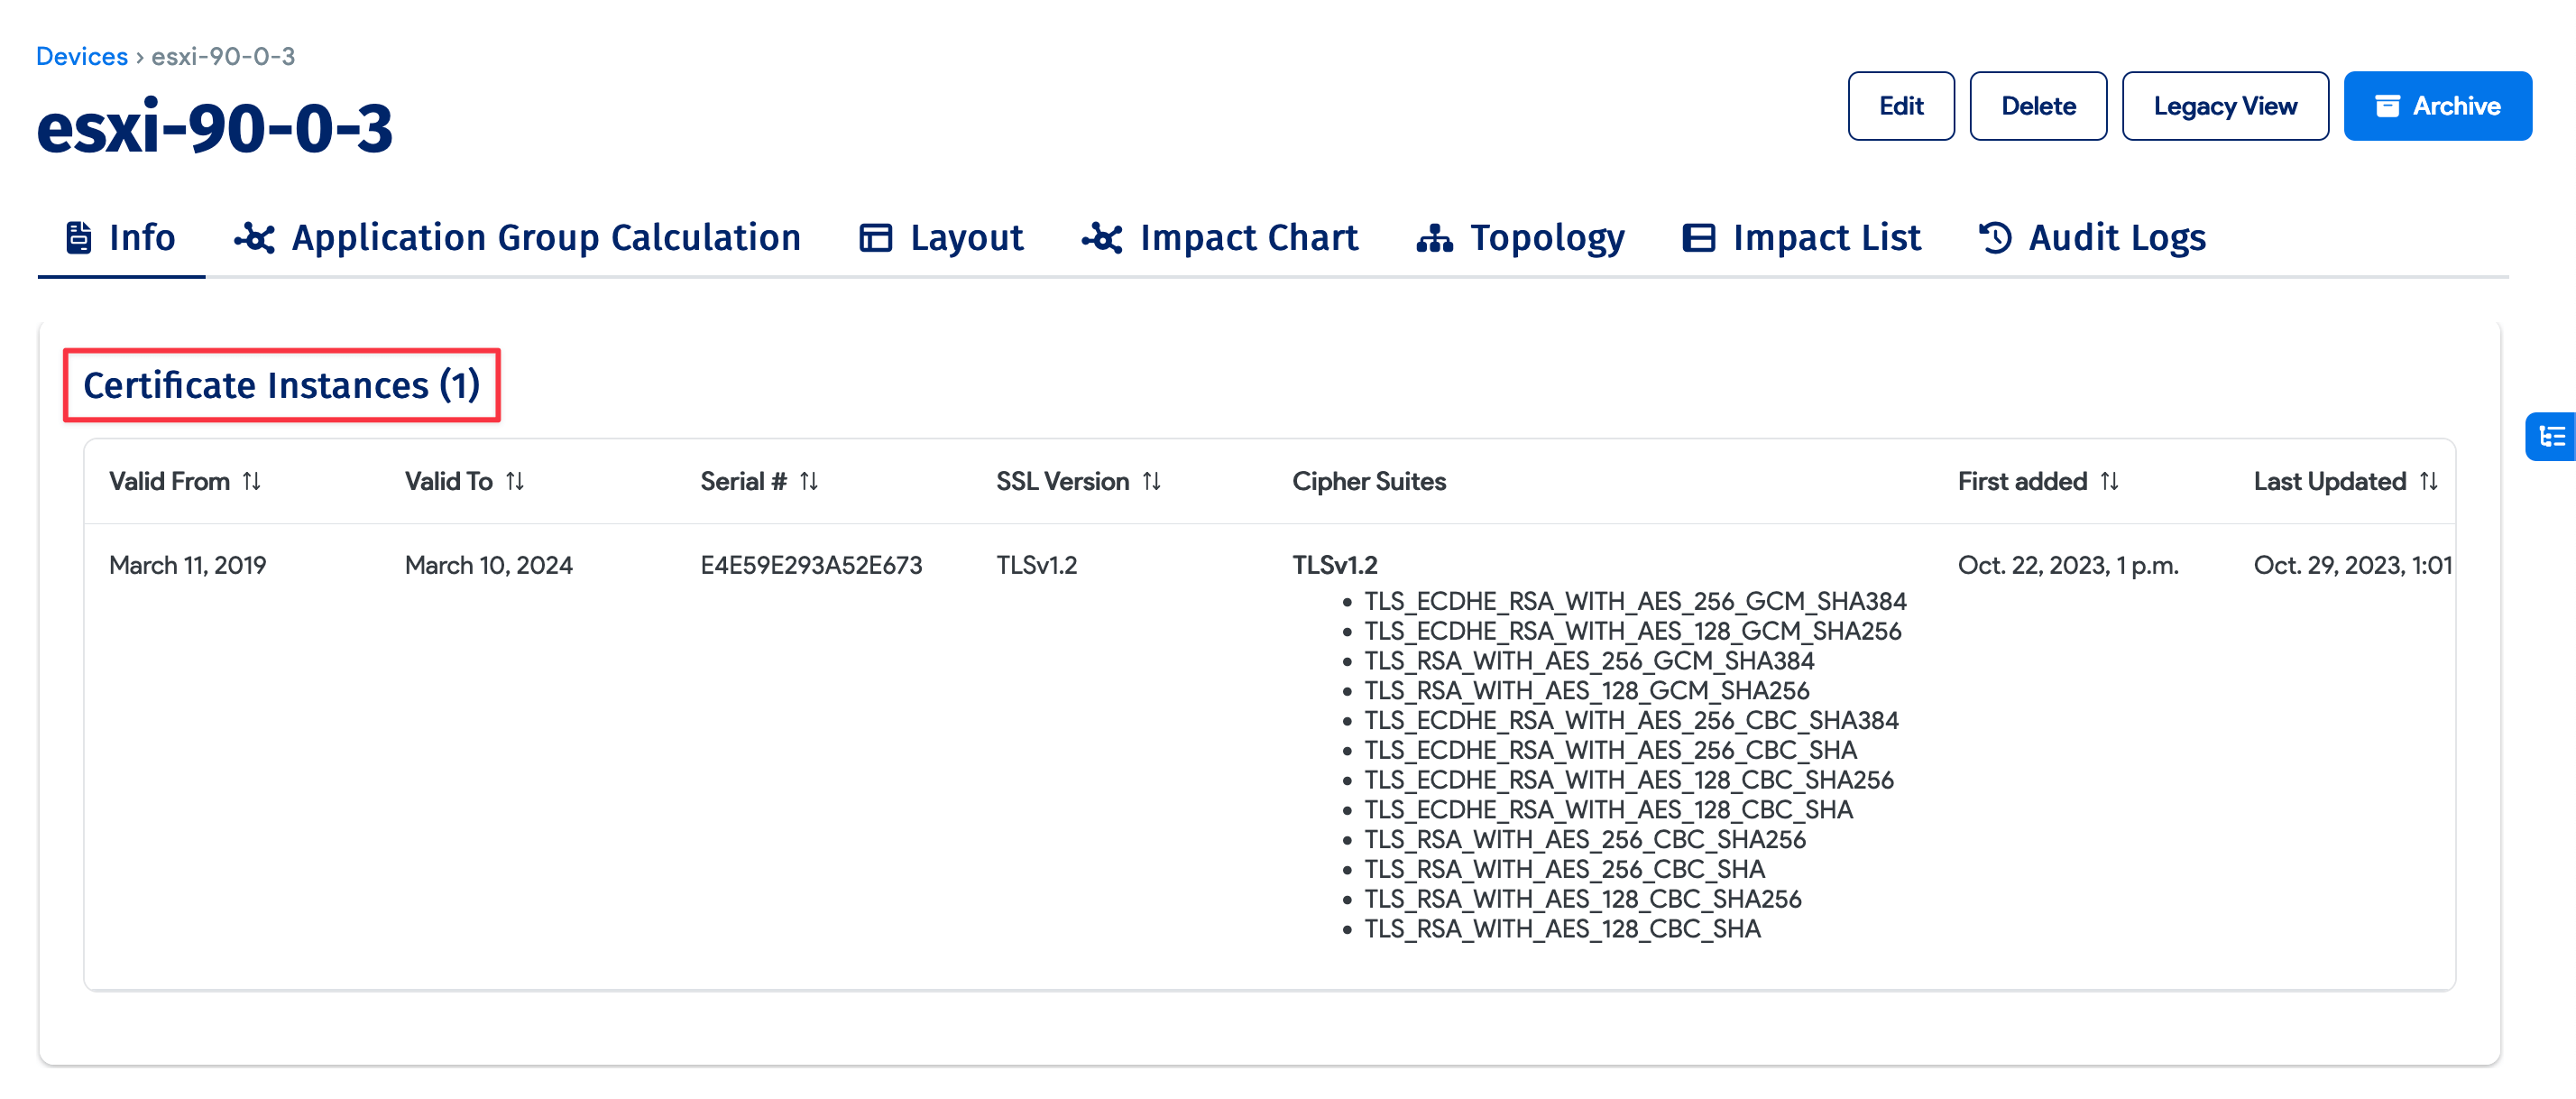2576x1099 pixels.
Task: Sort by the Serial # column arrows
Action: click(x=810, y=481)
